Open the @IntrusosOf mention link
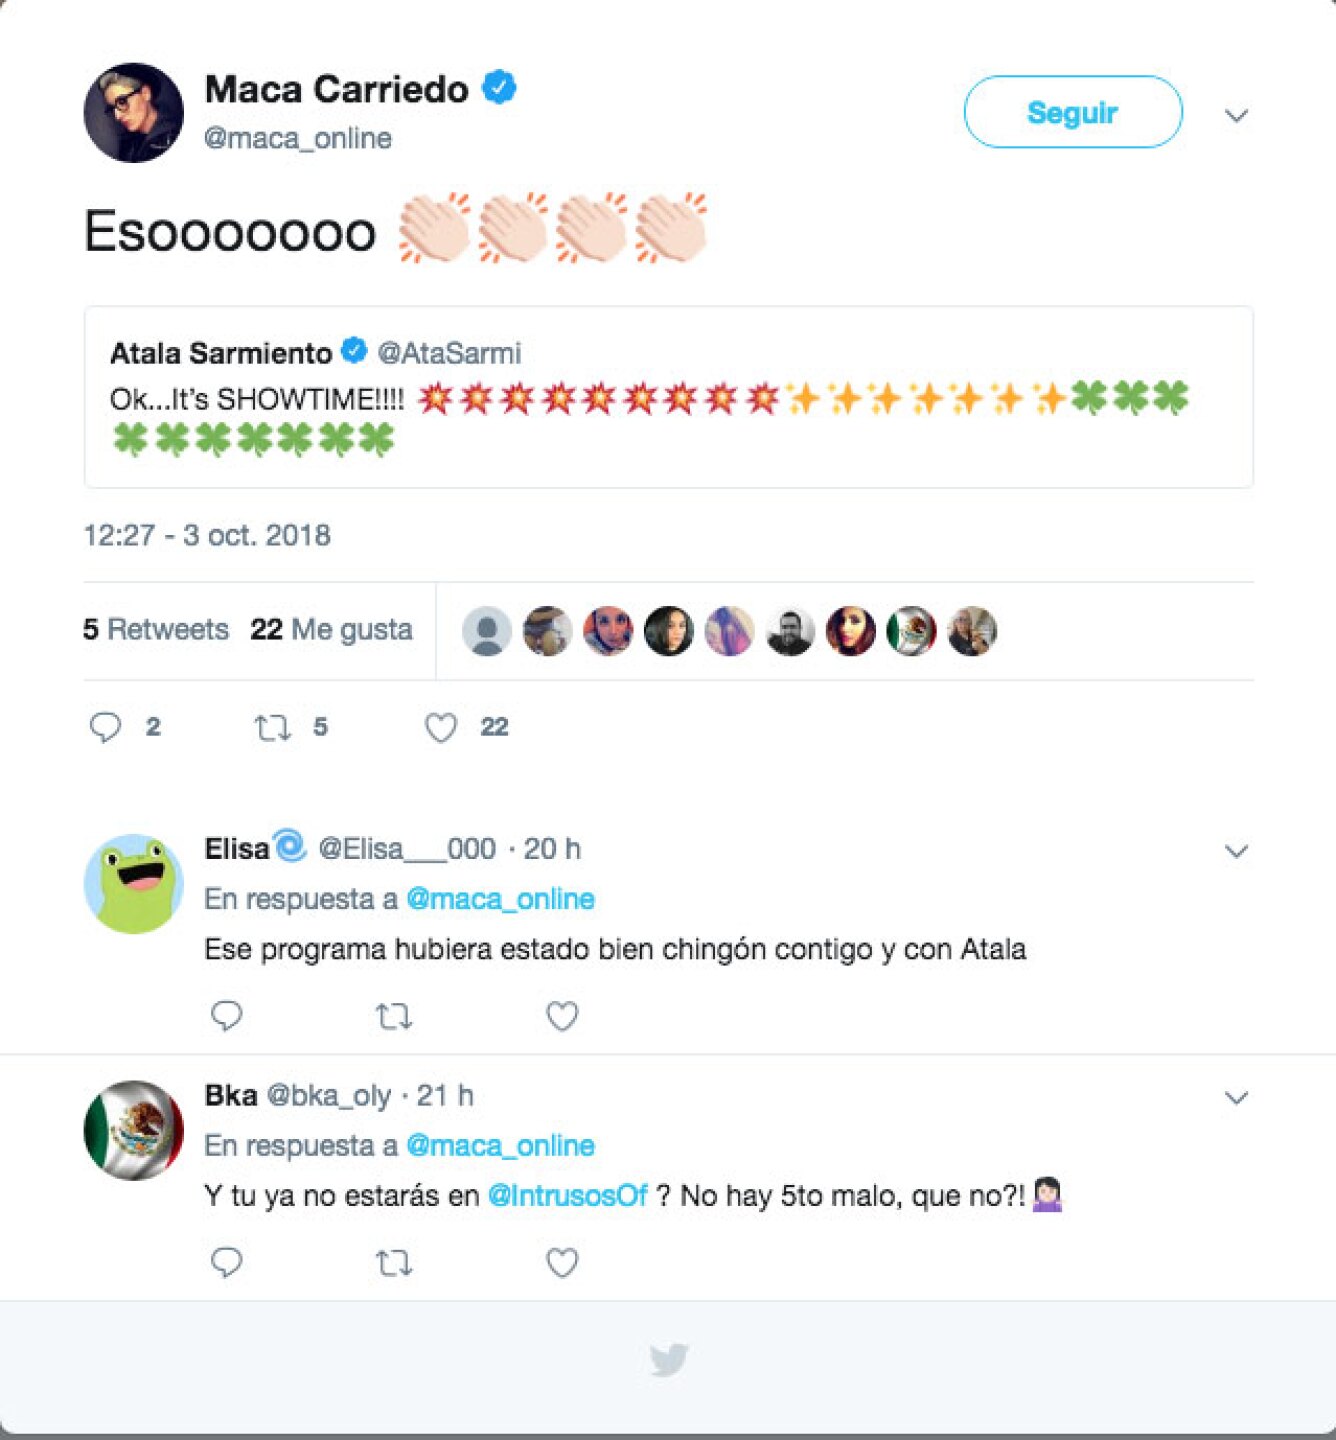 567,1196
